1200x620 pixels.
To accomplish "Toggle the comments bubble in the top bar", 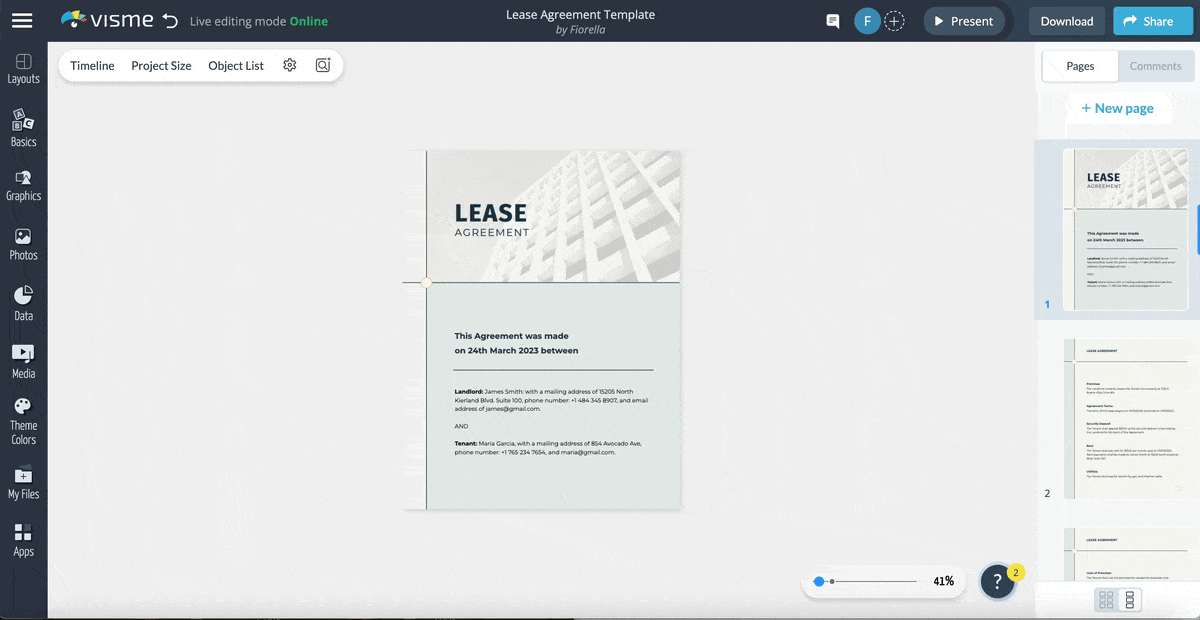I will 831,20.
